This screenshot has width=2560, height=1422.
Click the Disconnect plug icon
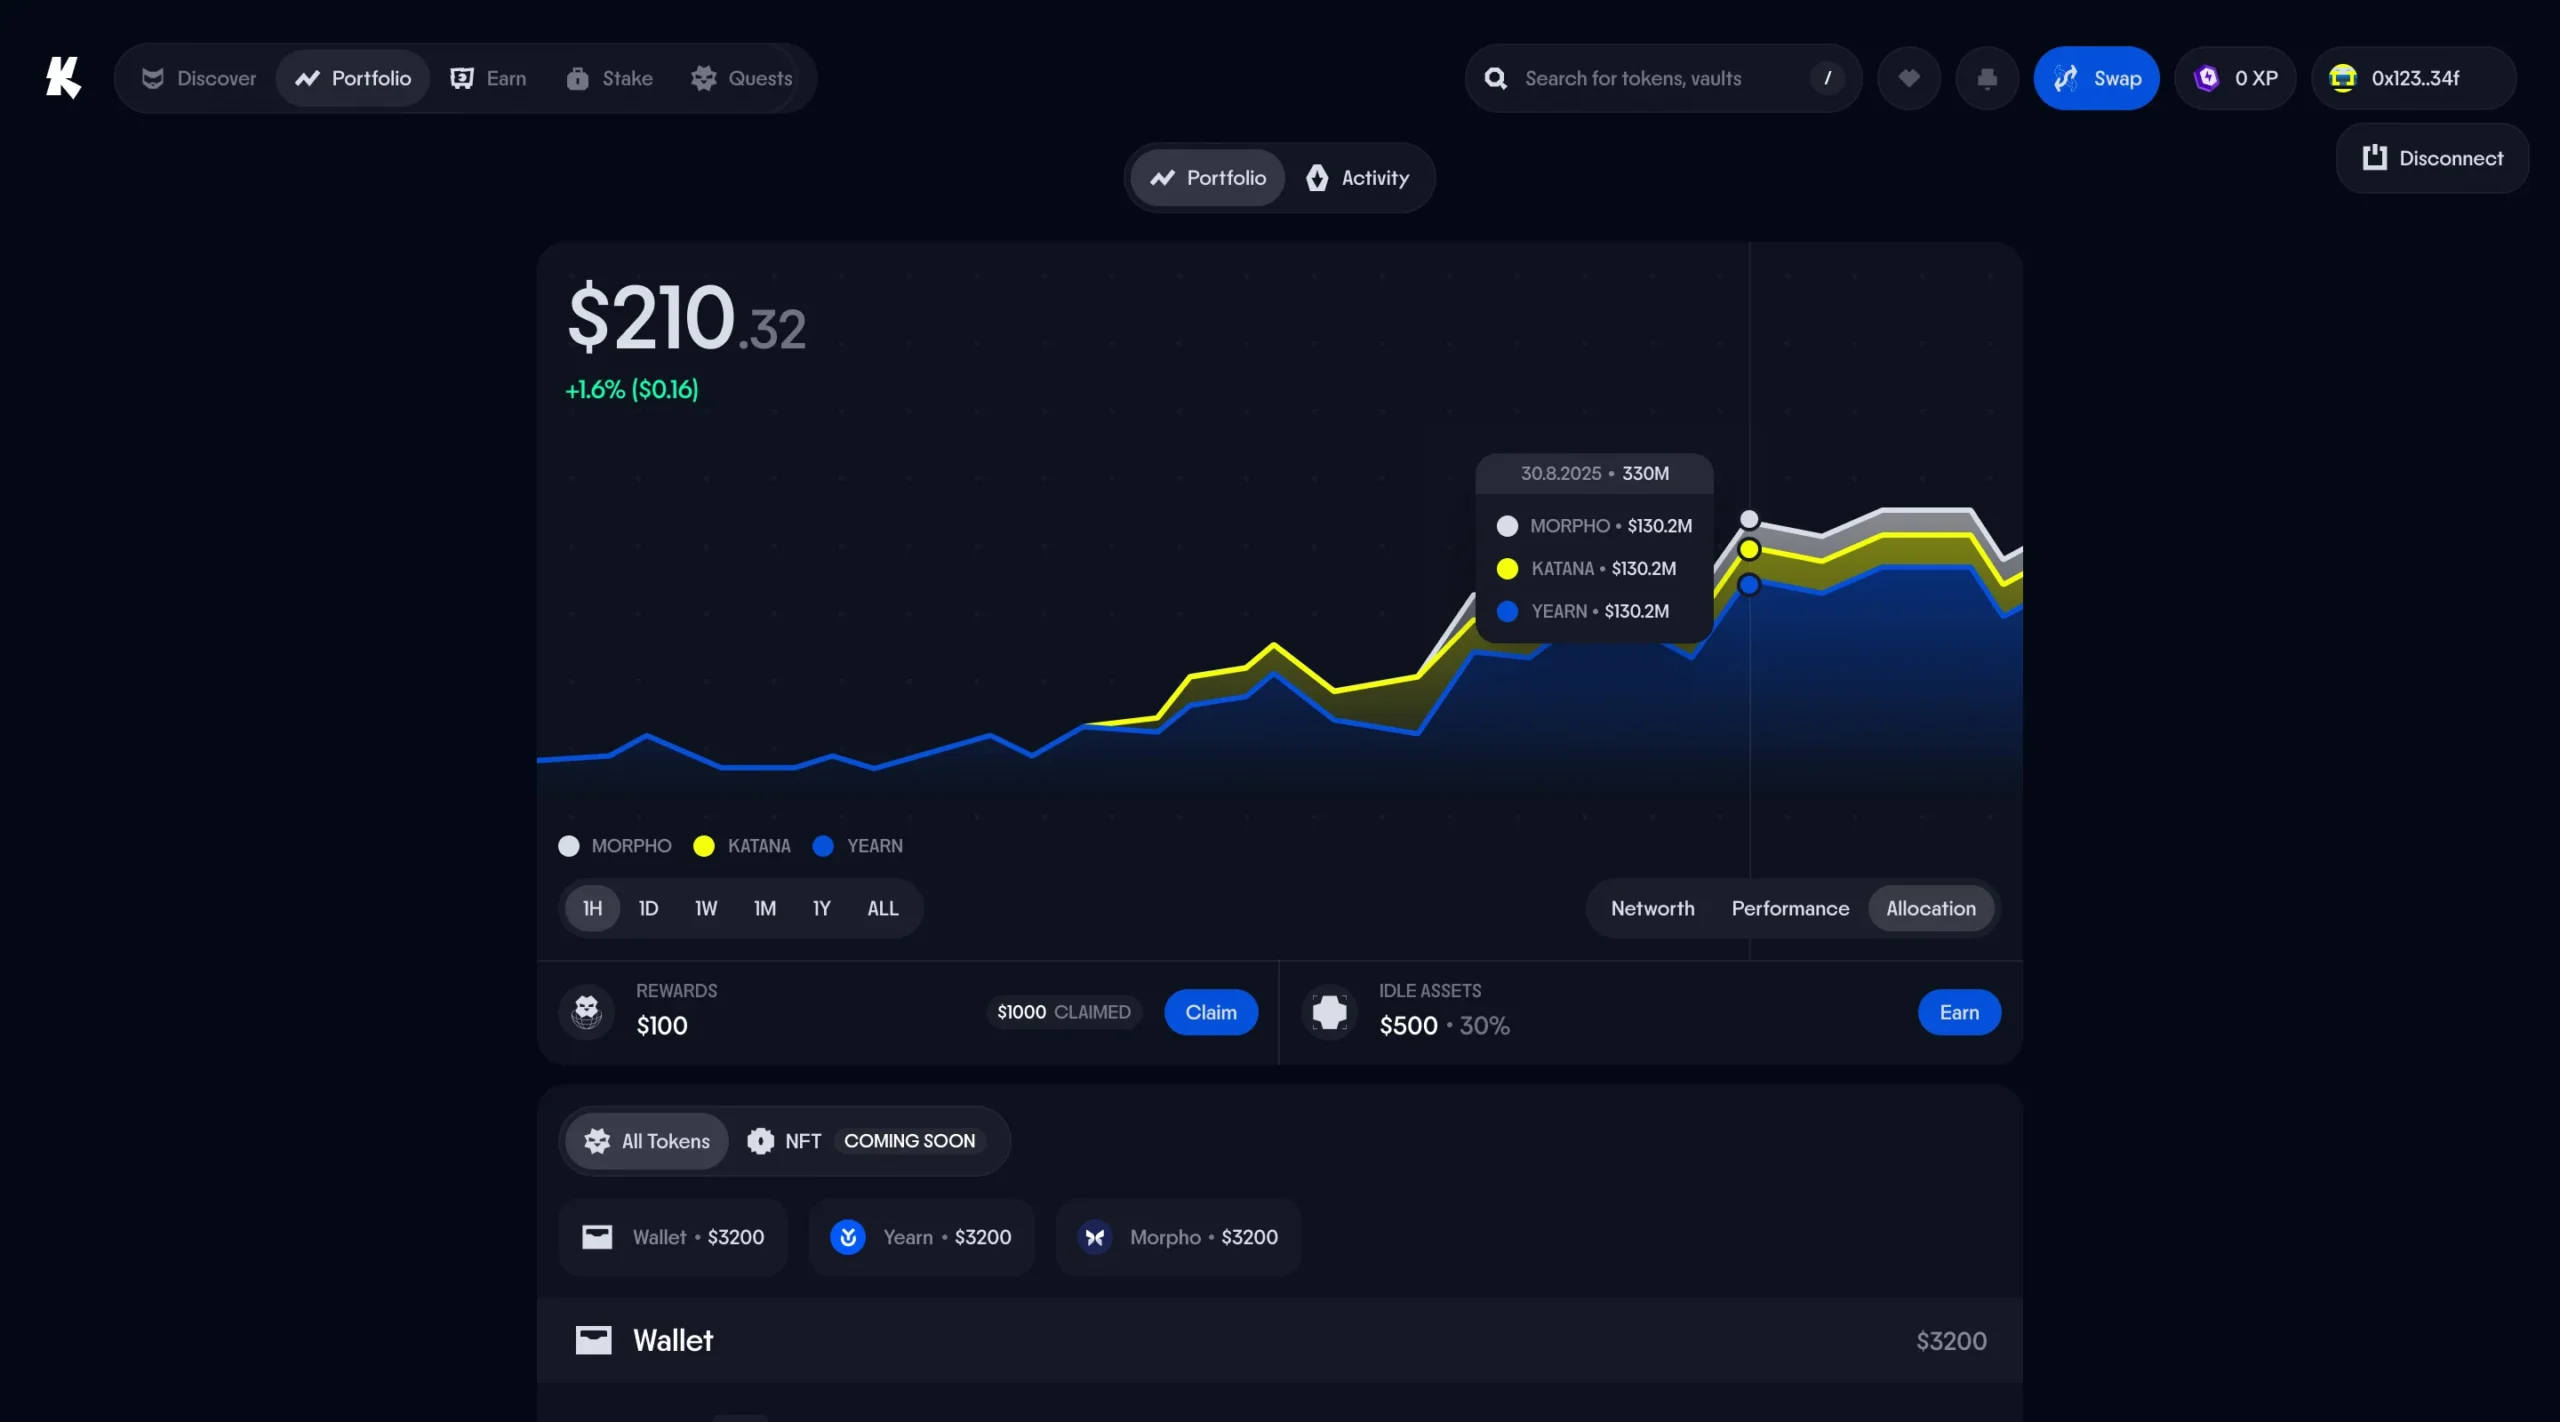pos(2375,158)
